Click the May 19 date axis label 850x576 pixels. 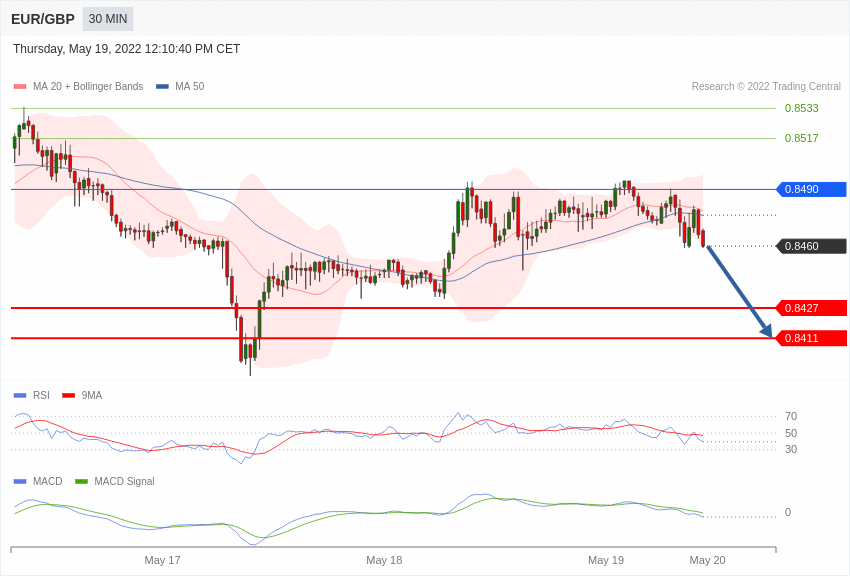606,560
